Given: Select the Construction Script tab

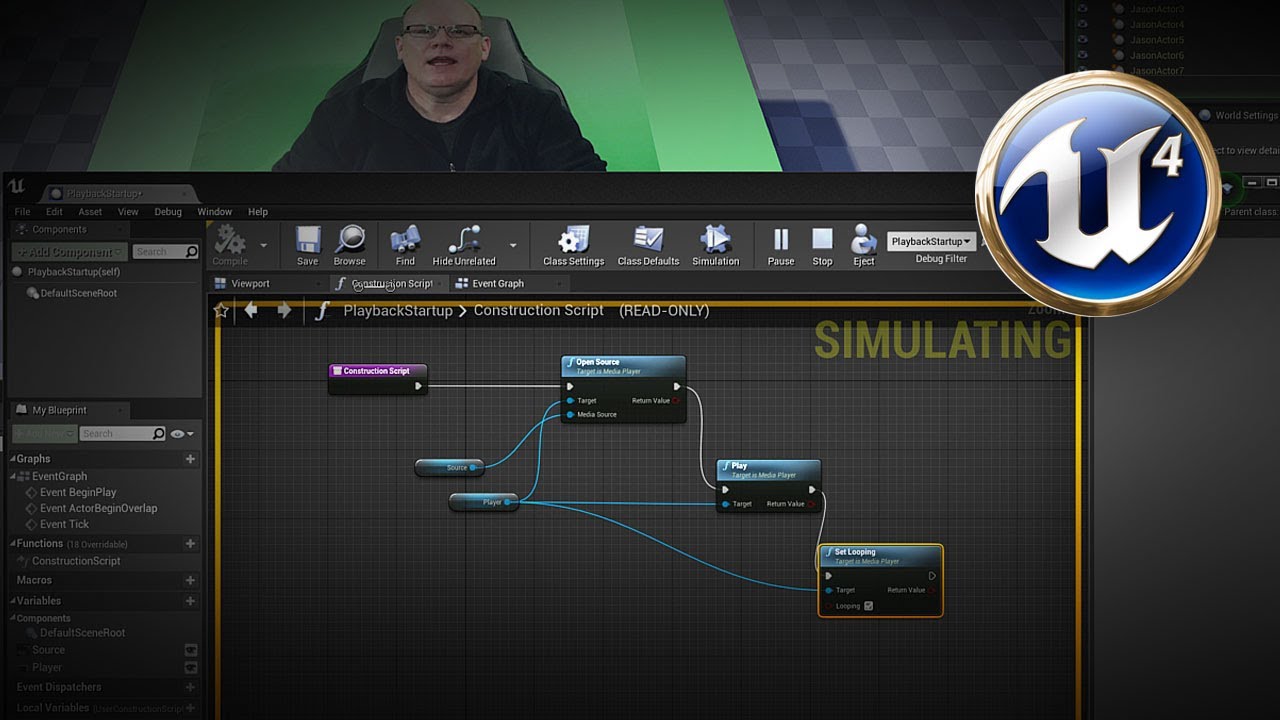Looking at the screenshot, I should click(x=391, y=284).
